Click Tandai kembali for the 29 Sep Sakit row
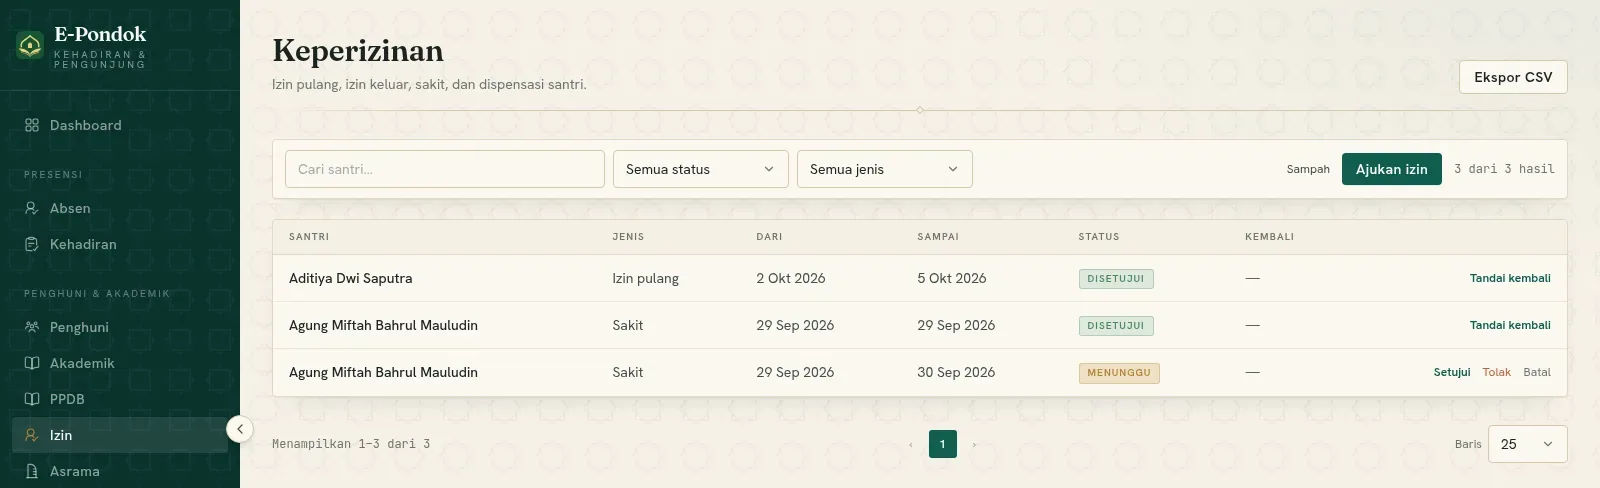Screen dimensions: 1600x488 pos(1510,325)
